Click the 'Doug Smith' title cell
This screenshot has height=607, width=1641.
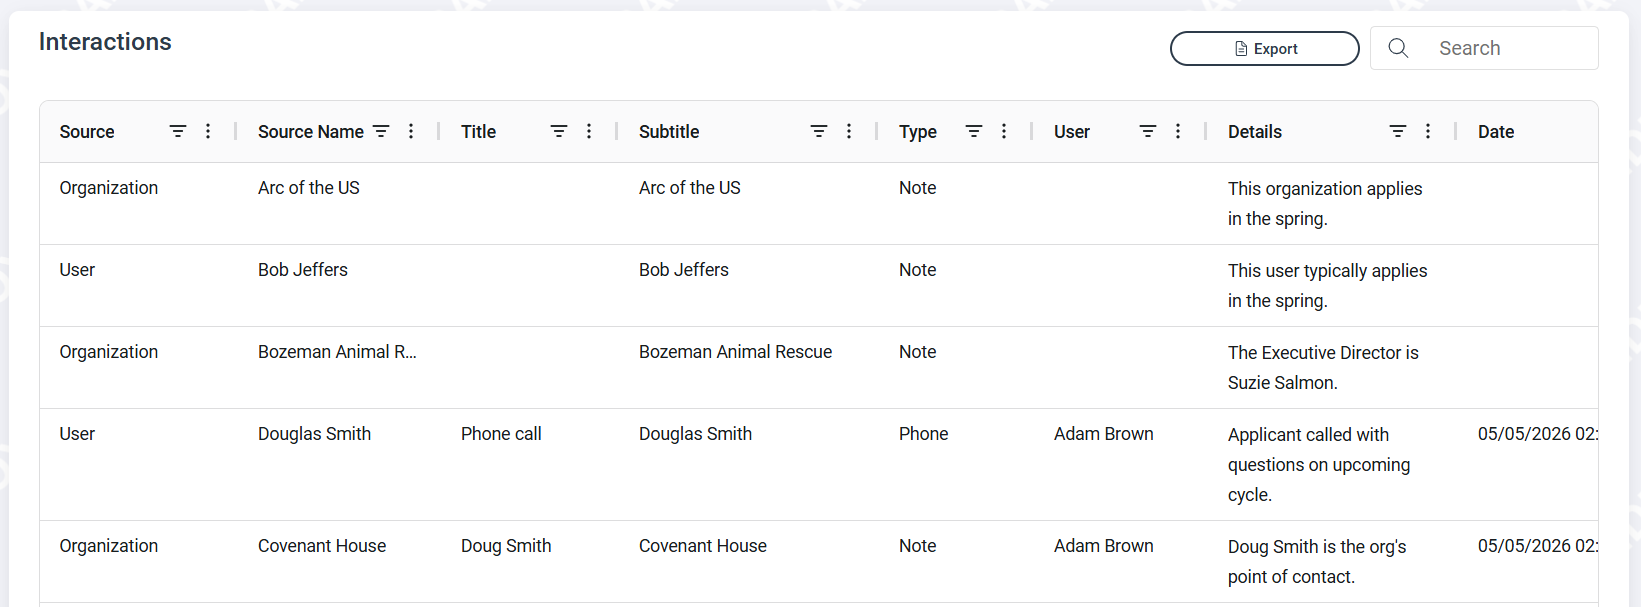(506, 546)
